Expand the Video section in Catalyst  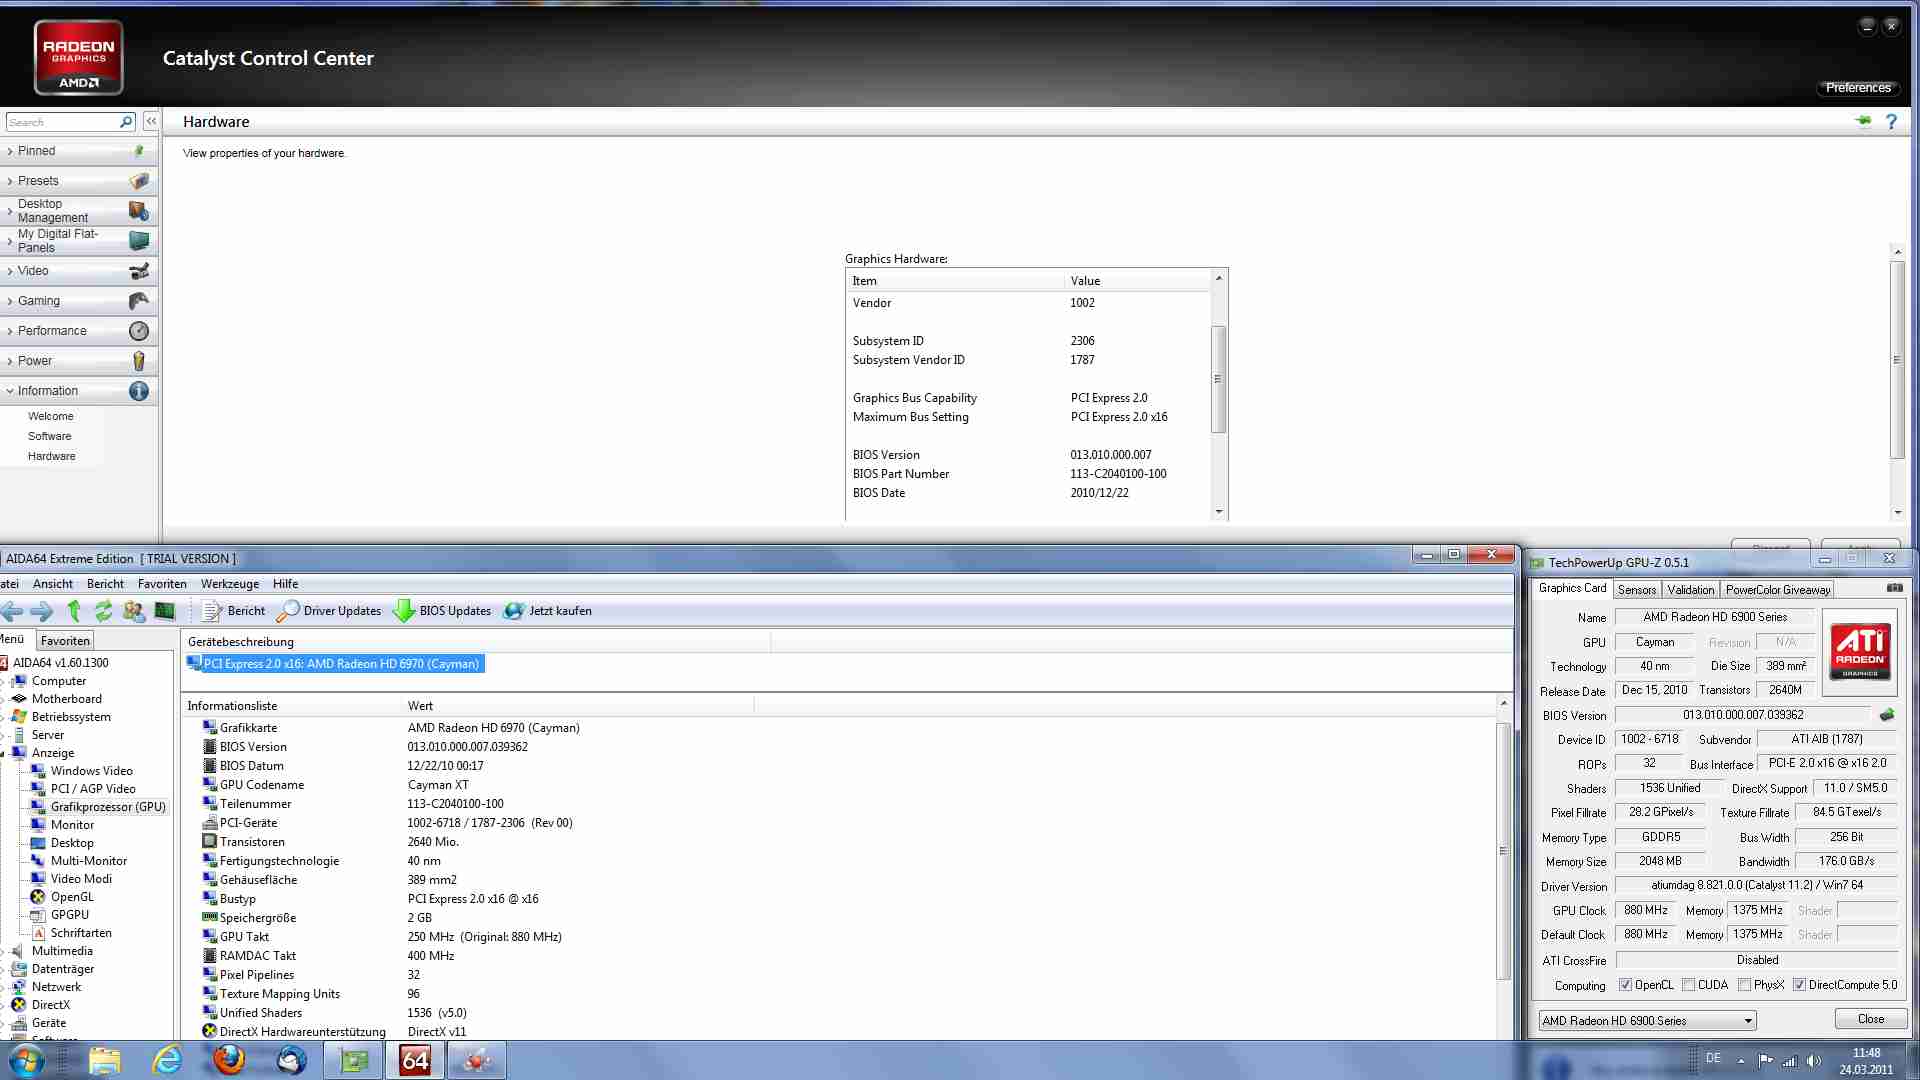[x=79, y=271]
